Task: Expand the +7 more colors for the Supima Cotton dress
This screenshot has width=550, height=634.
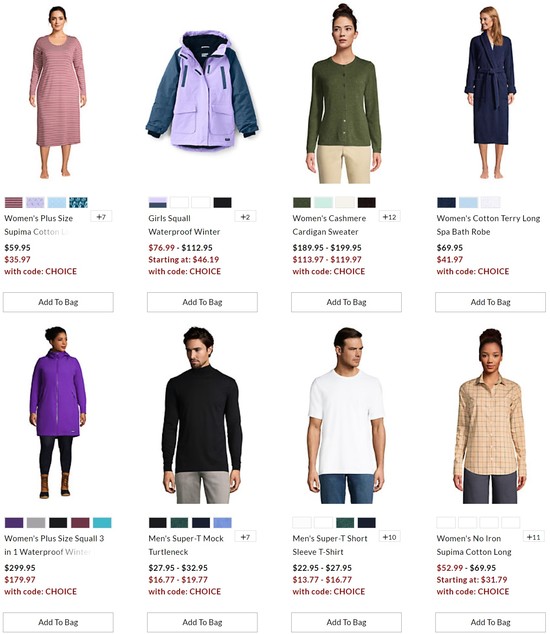Action: point(101,217)
